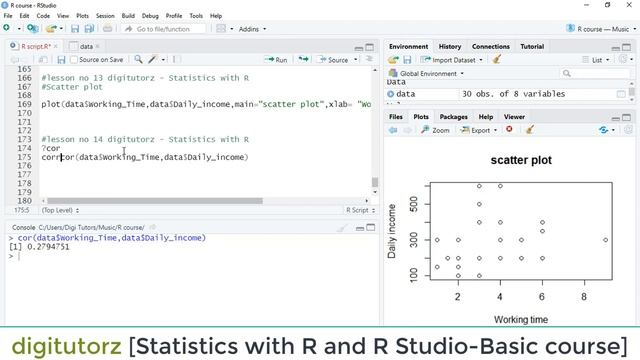The width and height of the screenshot is (640, 360).
Task: Click the Zoom button in Plots pane
Action: 435,130
